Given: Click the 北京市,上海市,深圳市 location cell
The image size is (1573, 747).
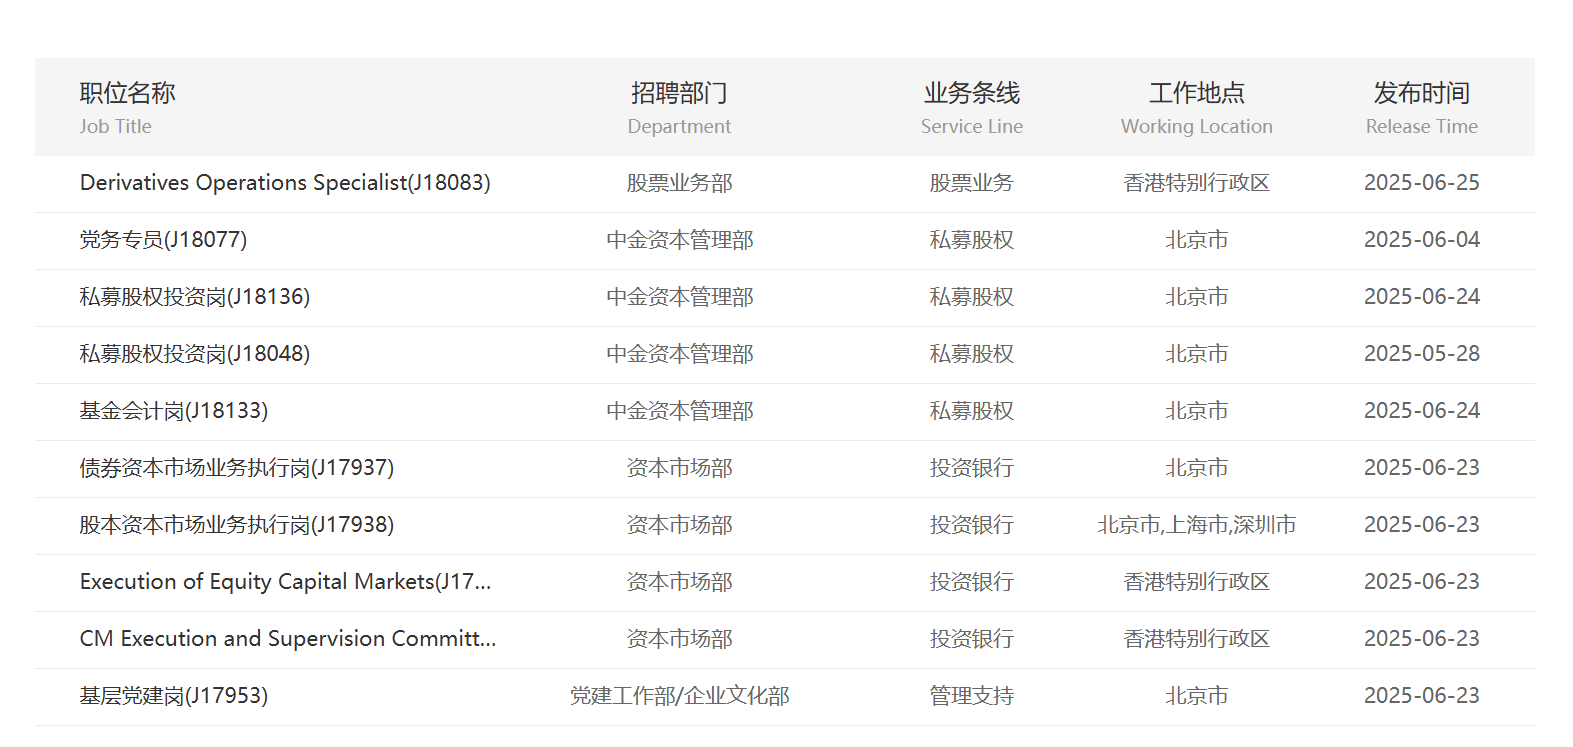Looking at the screenshot, I should 1196,525.
